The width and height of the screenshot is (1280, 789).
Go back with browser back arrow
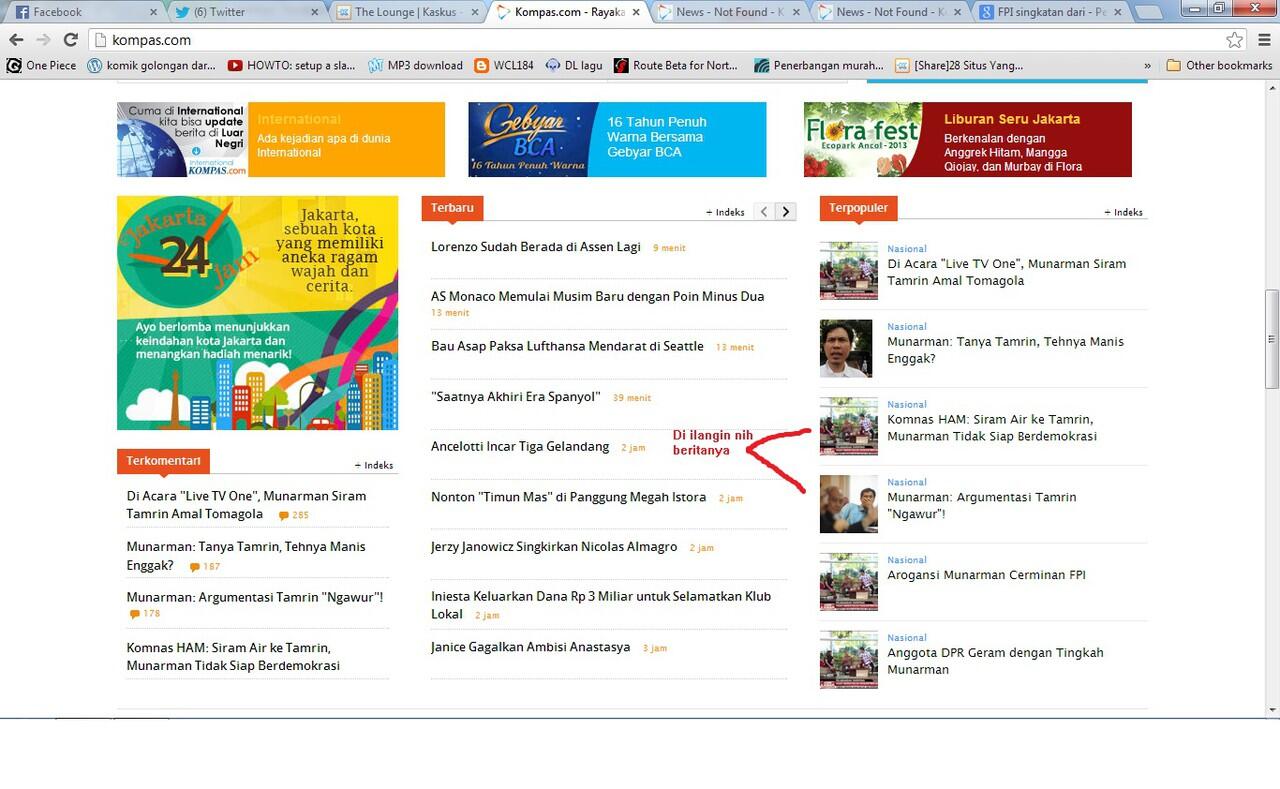coord(15,40)
